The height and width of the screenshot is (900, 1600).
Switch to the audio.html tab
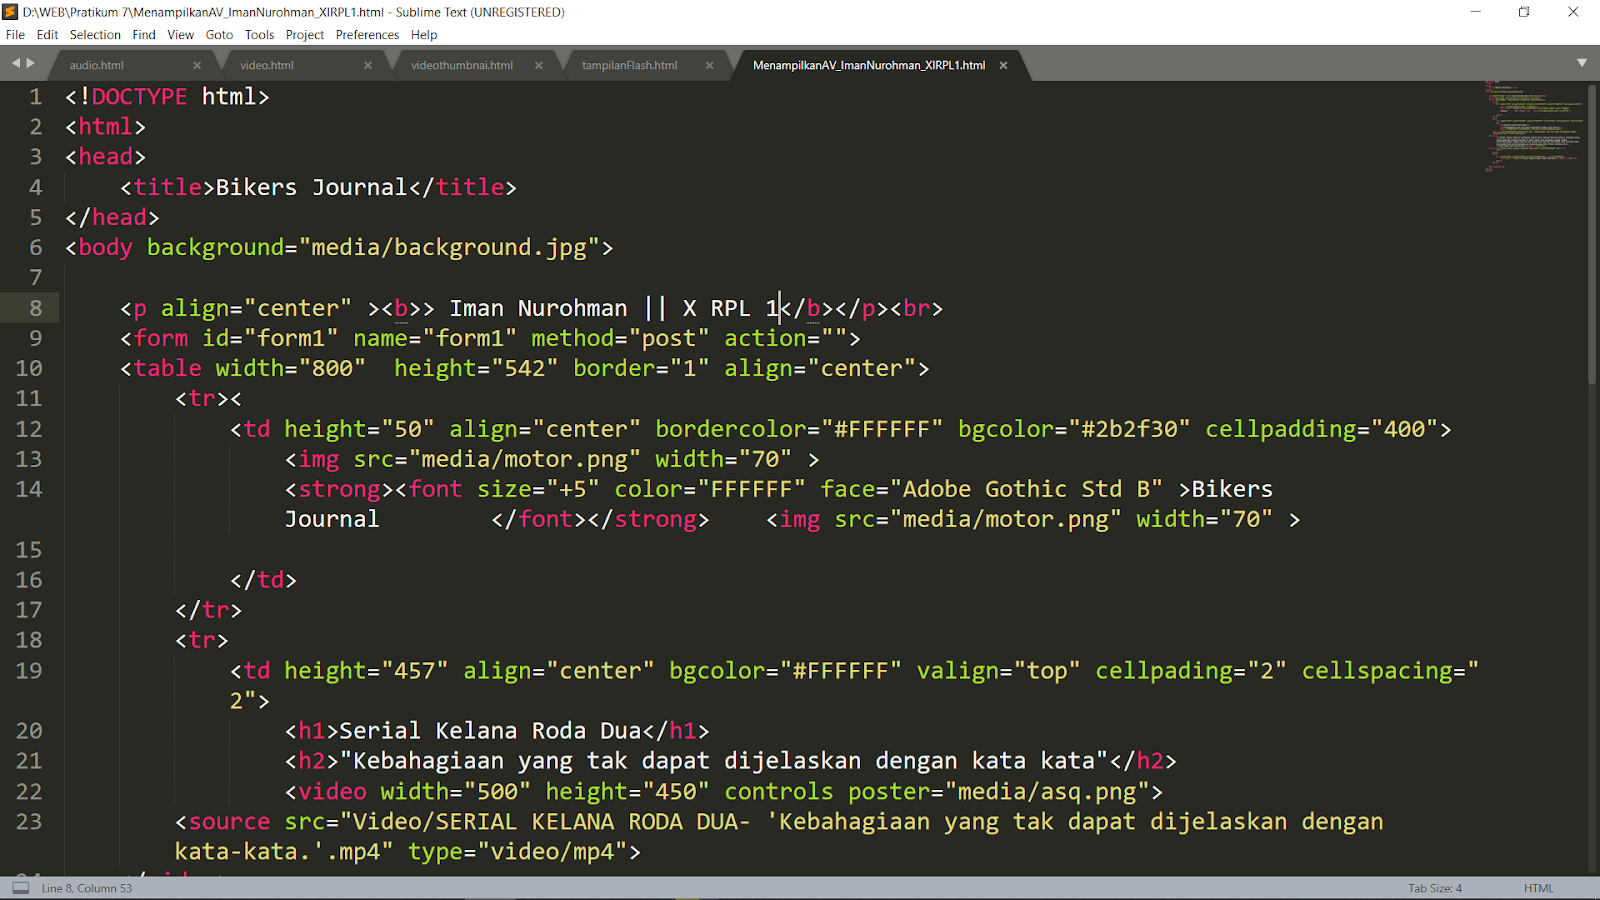(97, 64)
